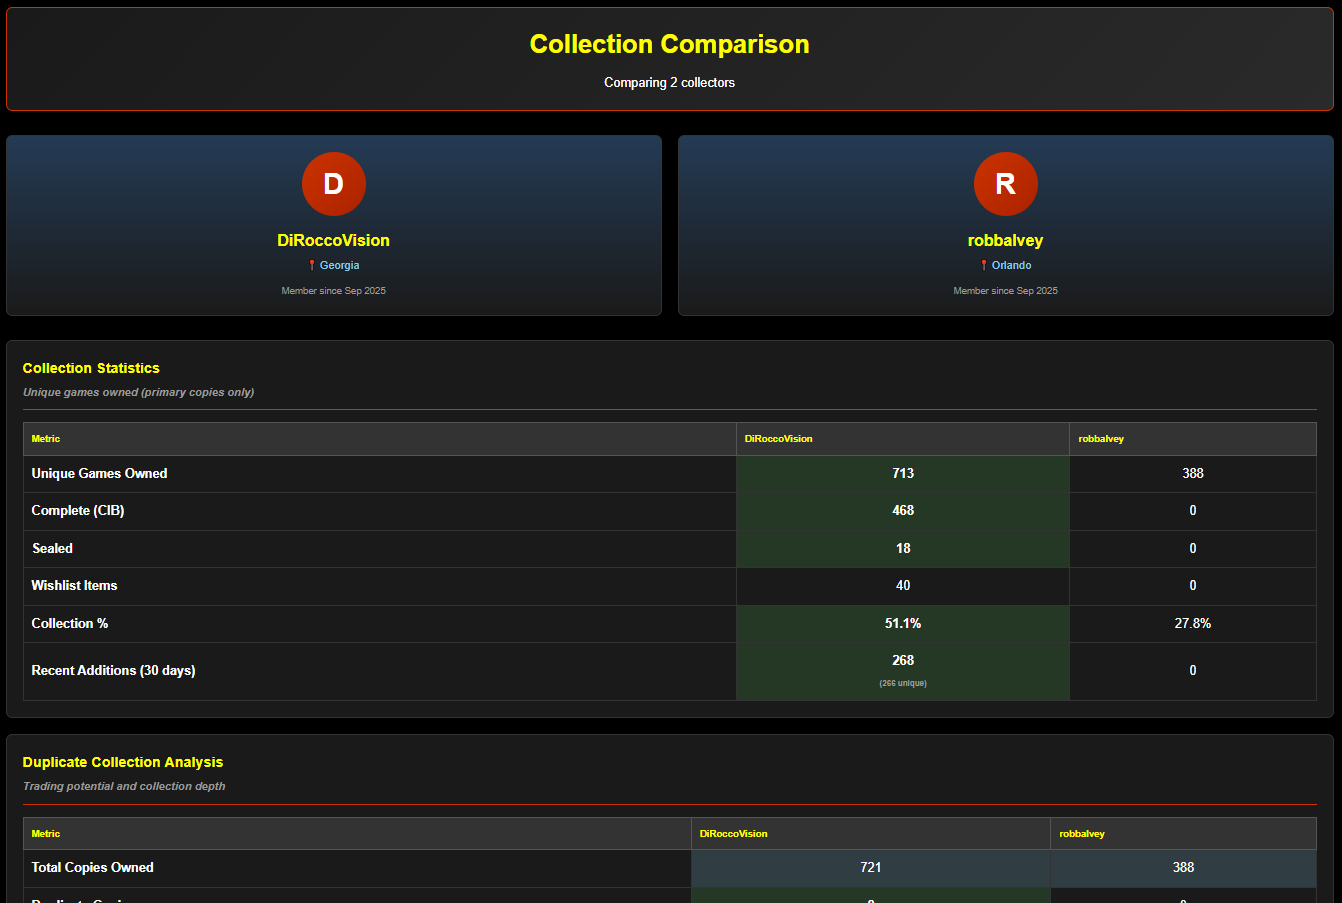Click the red "R" avatar for robbalvey
Viewport: 1342px width, 903px height.
1005,184
